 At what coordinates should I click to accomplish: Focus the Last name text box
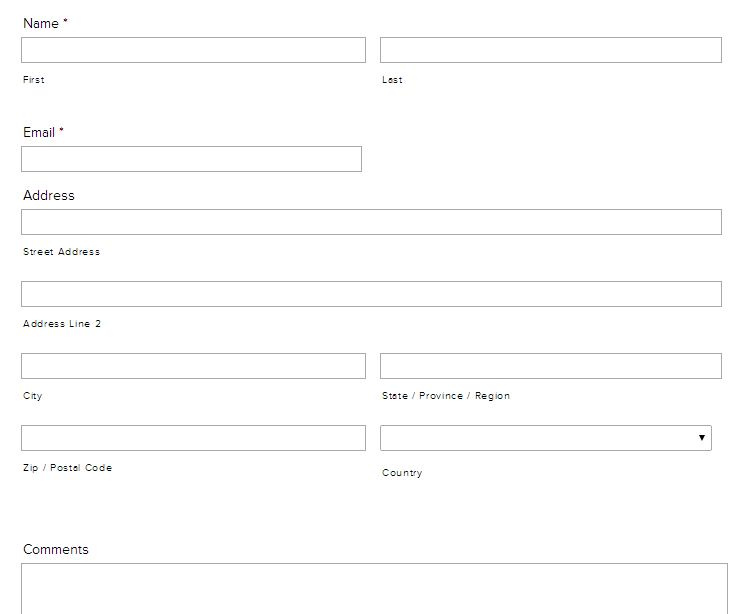click(x=550, y=50)
